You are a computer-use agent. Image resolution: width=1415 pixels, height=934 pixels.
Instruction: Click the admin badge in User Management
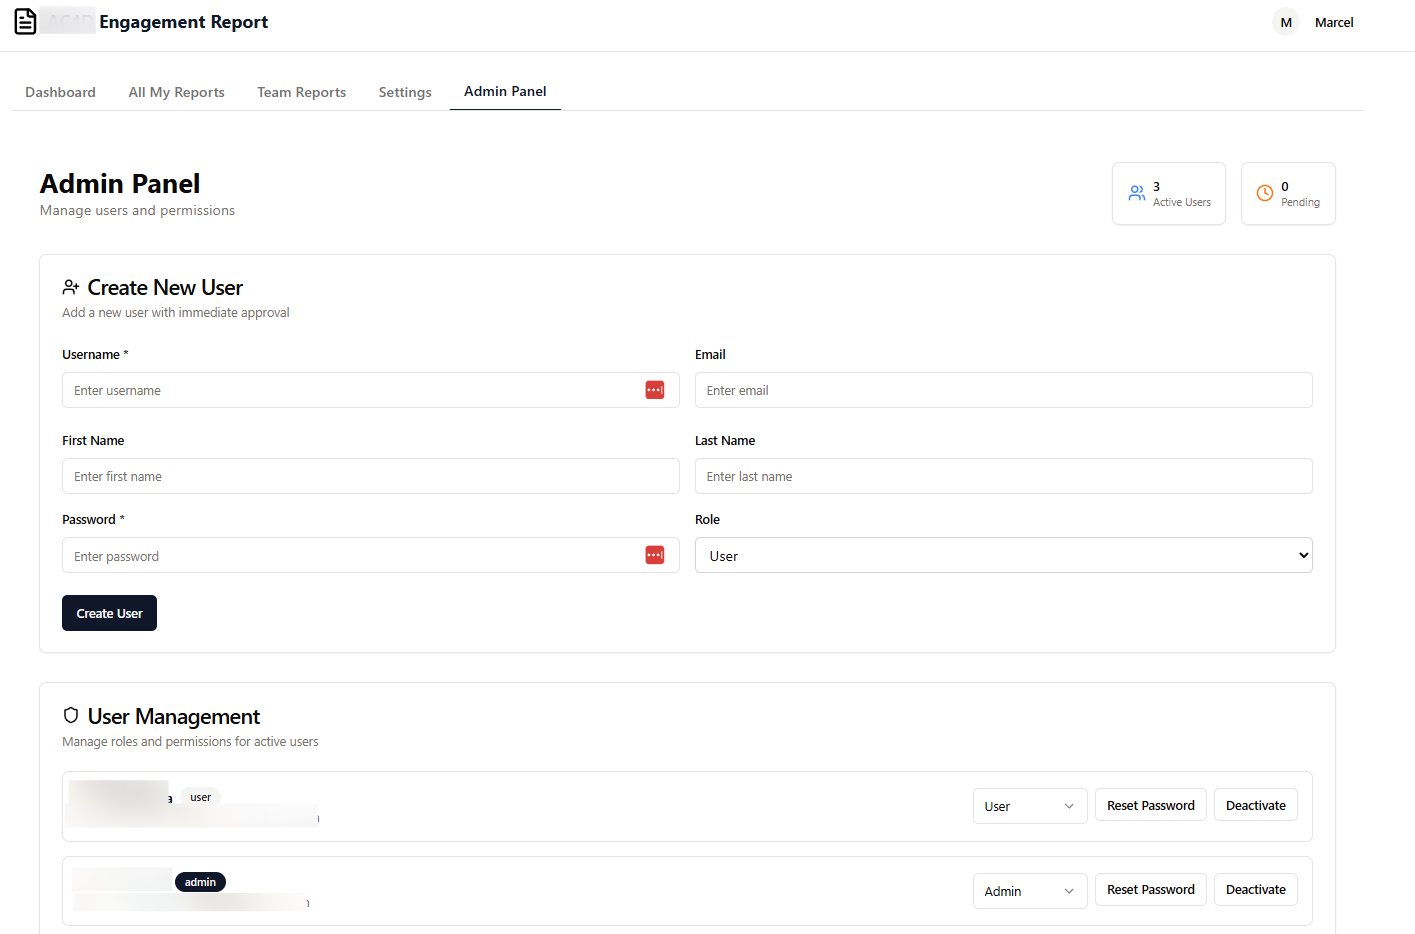pyautogui.click(x=200, y=881)
